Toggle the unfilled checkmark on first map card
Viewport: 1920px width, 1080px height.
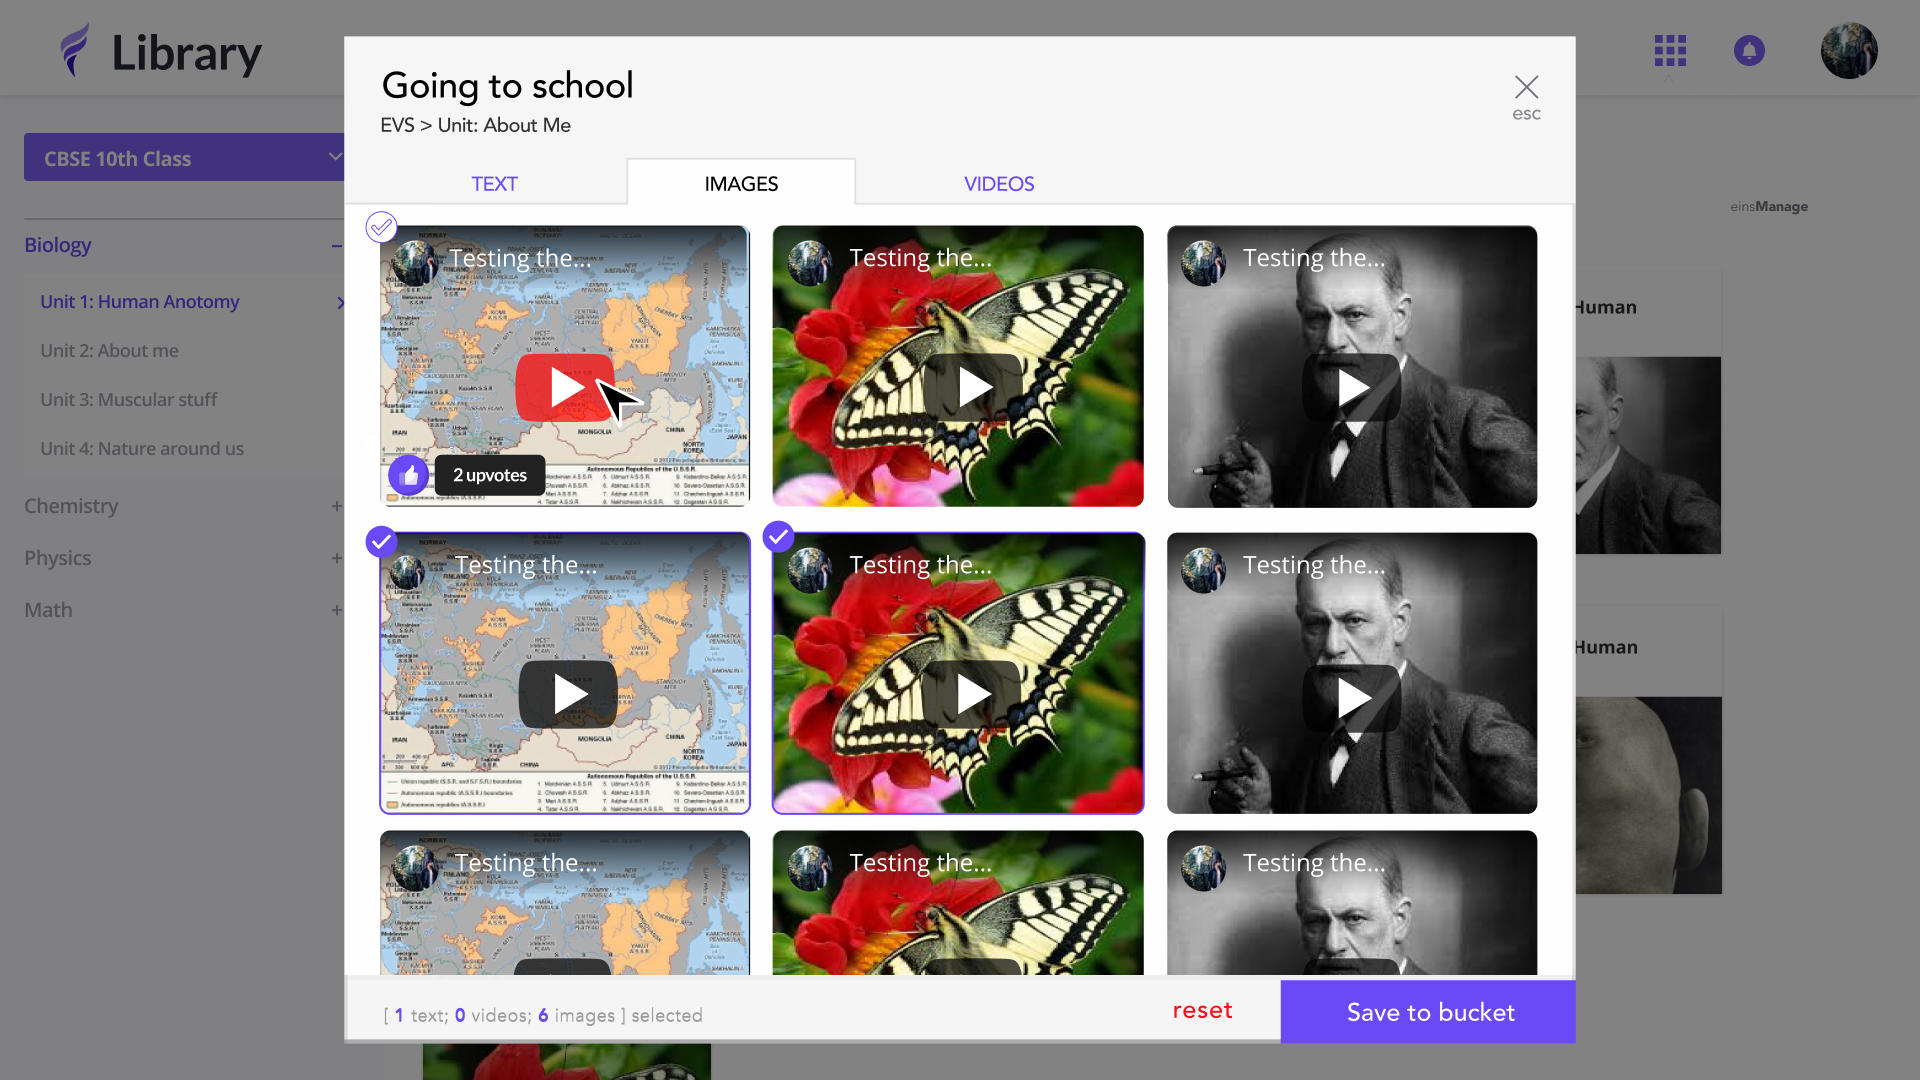pos(381,227)
